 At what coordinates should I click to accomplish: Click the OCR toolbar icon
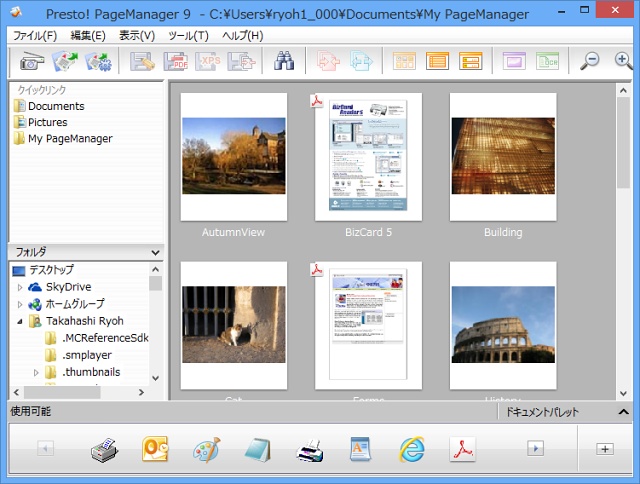[547, 61]
